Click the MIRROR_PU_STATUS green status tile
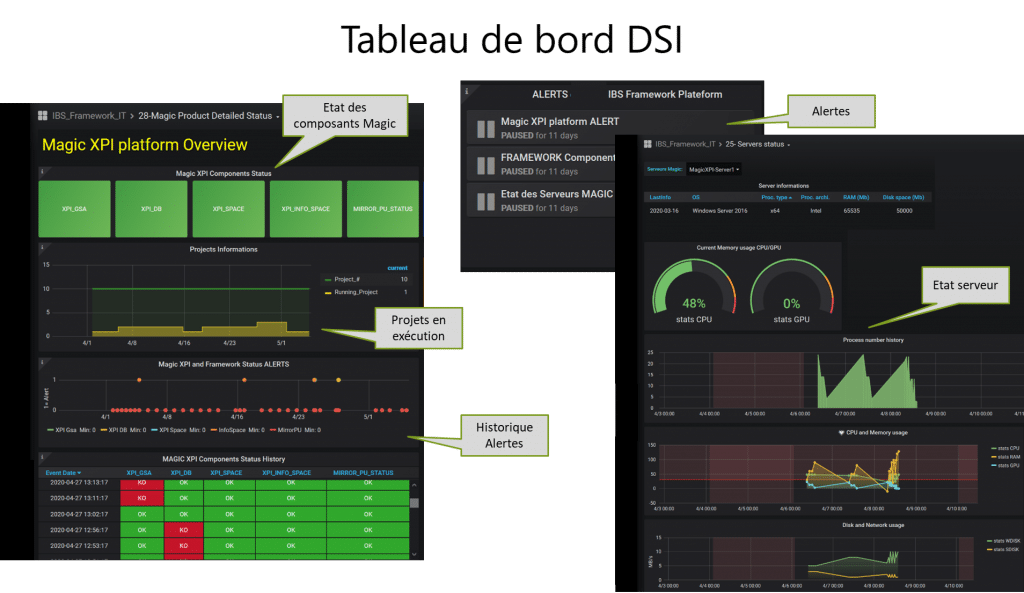This screenshot has width=1024, height=593. click(x=383, y=209)
